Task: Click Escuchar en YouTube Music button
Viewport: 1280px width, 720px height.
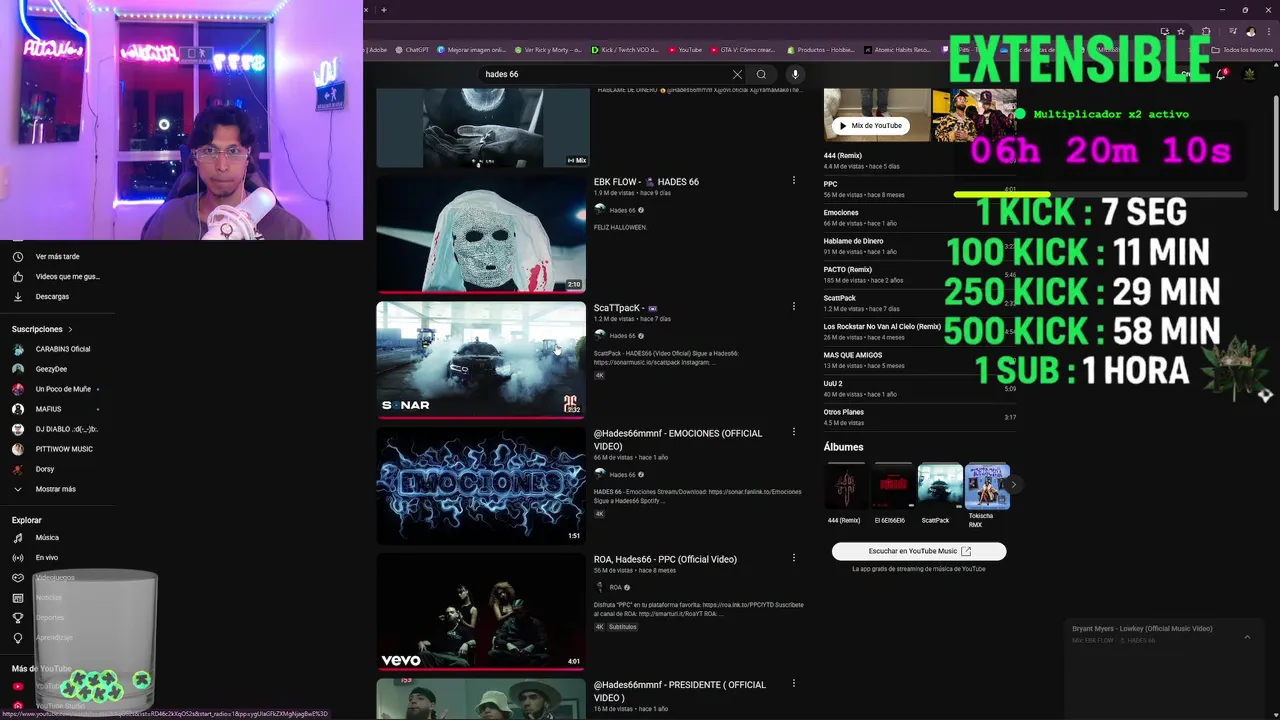Action: tap(919, 551)
